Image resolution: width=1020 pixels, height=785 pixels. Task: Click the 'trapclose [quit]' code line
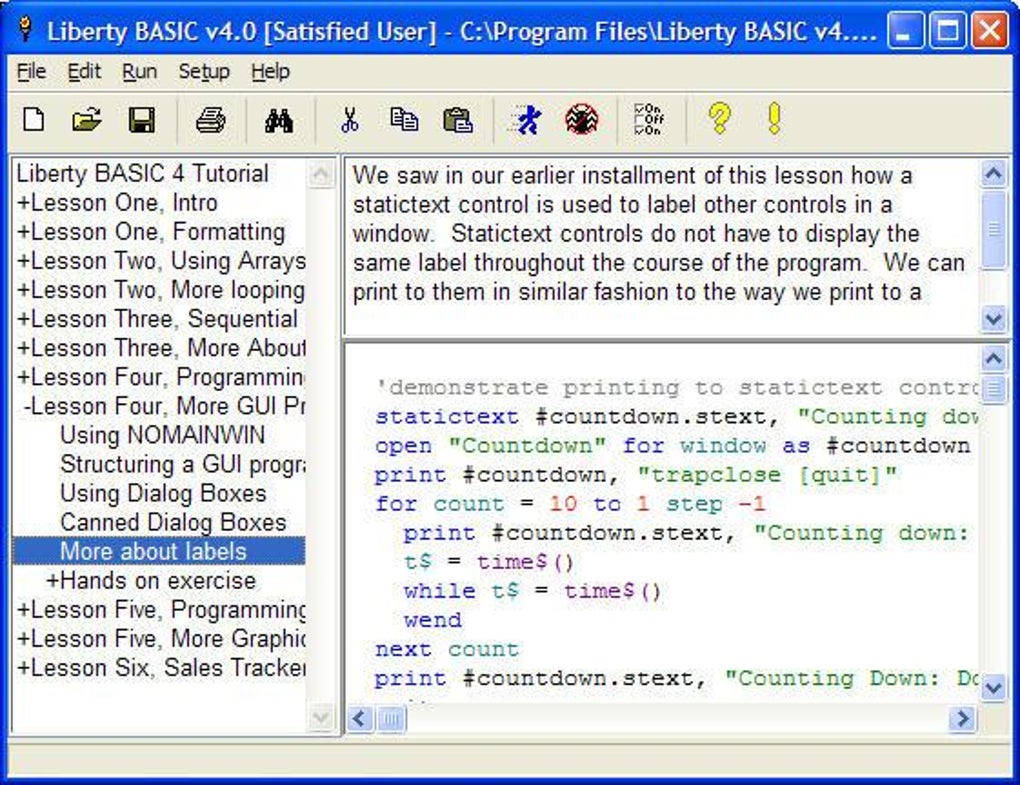[x=636, y=475]
